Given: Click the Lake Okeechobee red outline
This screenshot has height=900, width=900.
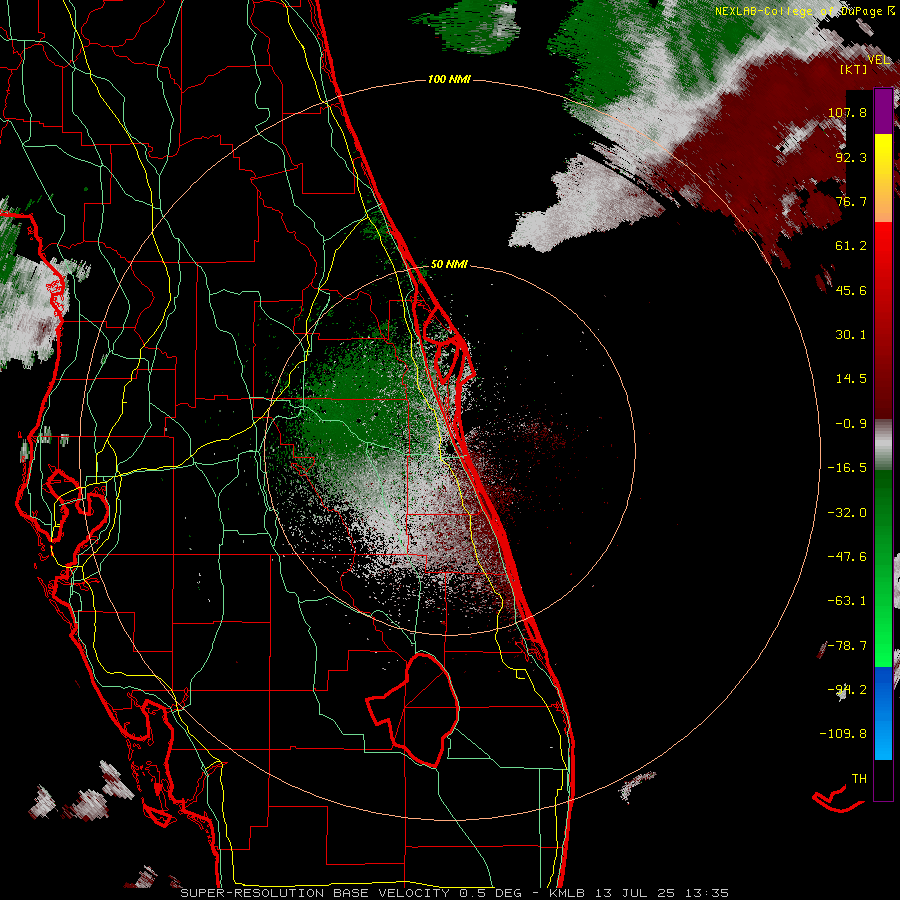Looking at the screenshot, I should [x=414, y=709].
